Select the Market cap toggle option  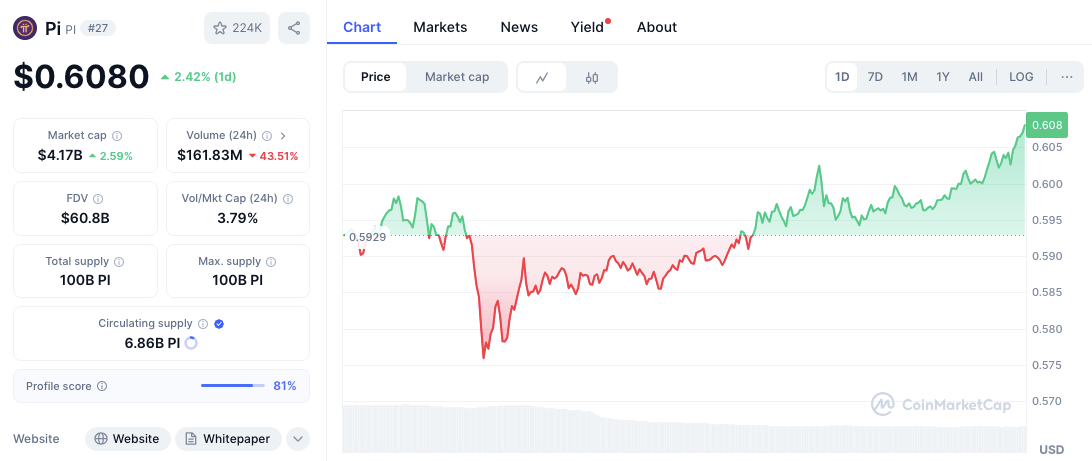[x=457, y=77]
